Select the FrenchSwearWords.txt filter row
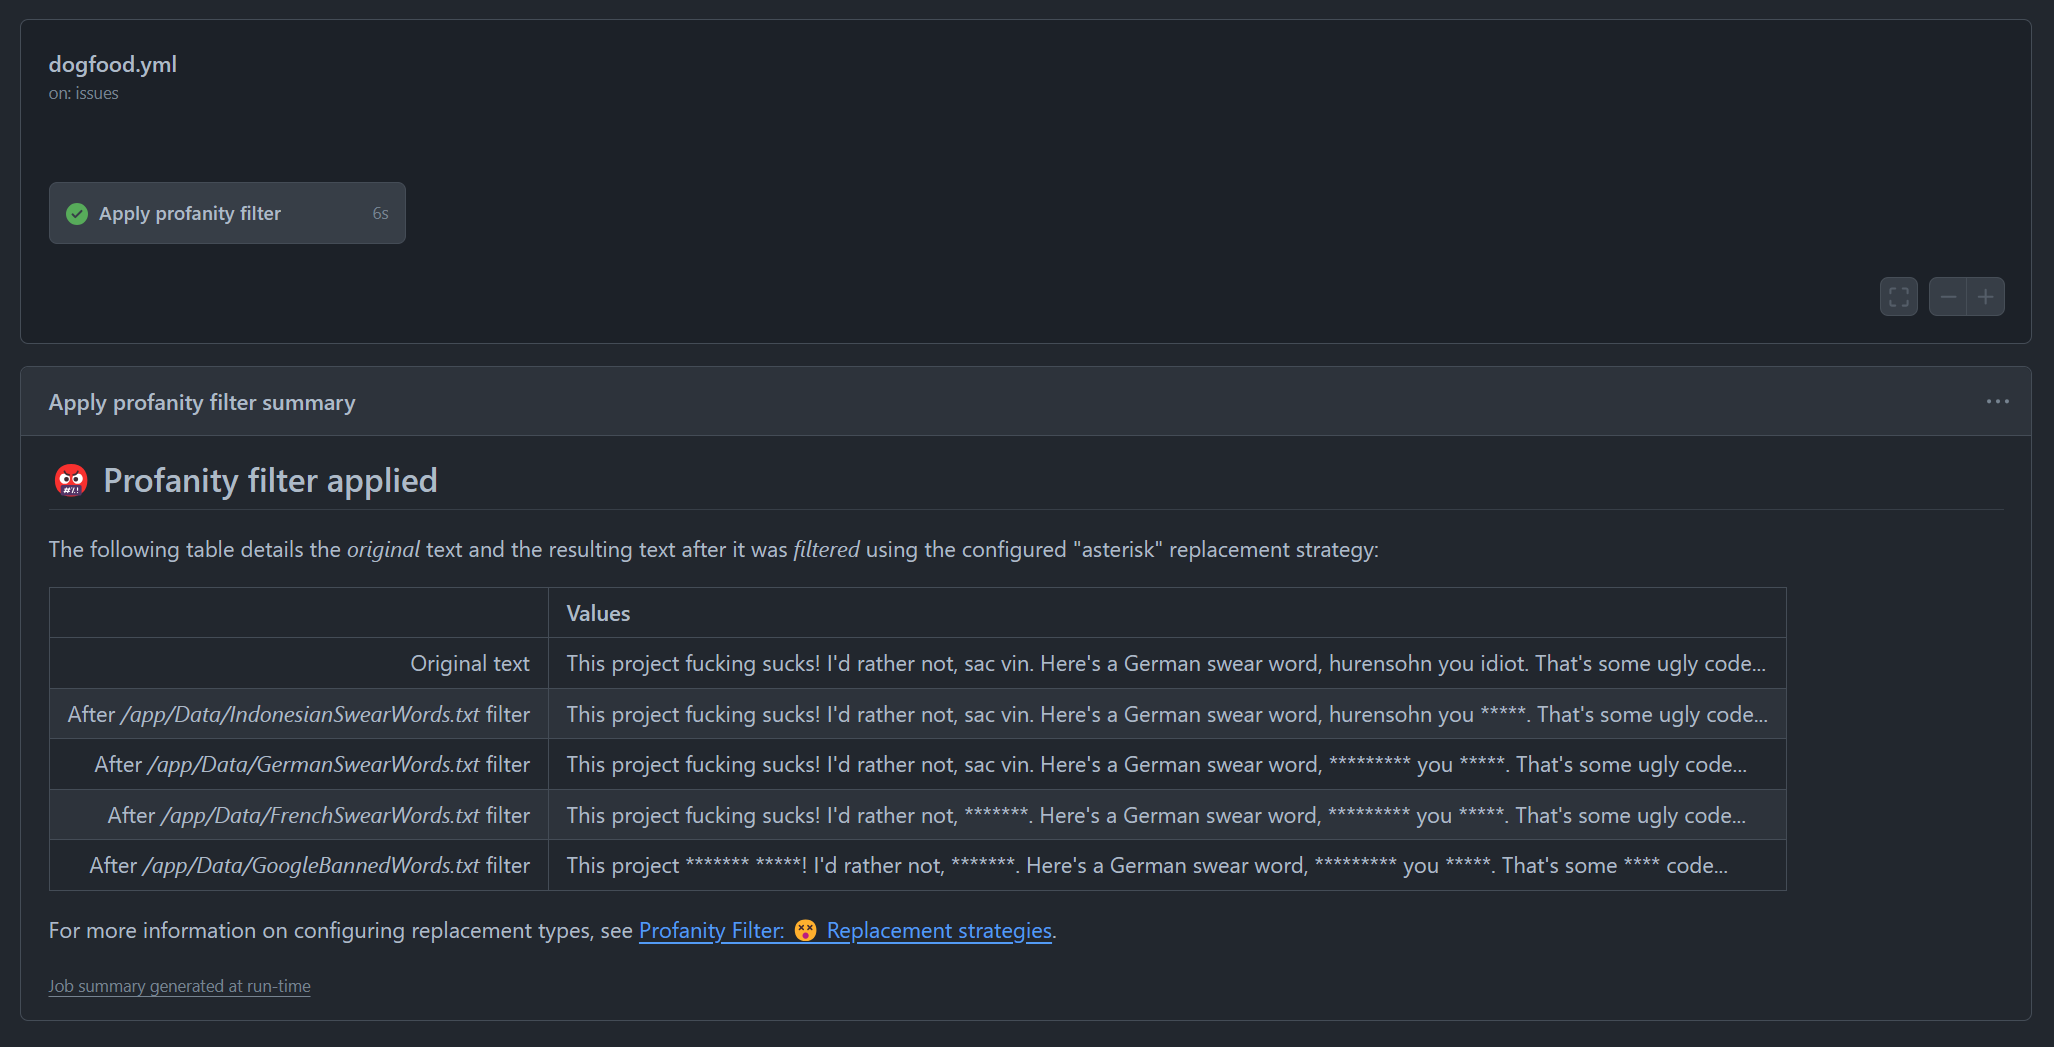The width and height of the screenshot is (2054, 1047). pos(918,815)
